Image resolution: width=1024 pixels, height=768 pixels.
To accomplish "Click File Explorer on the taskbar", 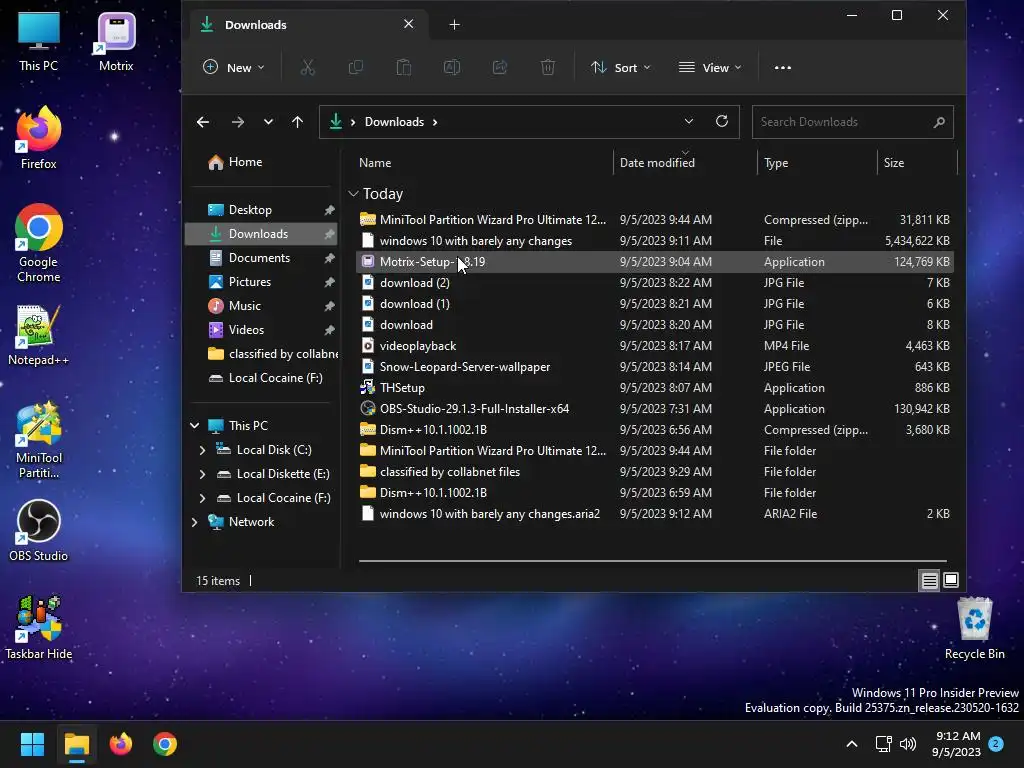I will click(76, 744).
